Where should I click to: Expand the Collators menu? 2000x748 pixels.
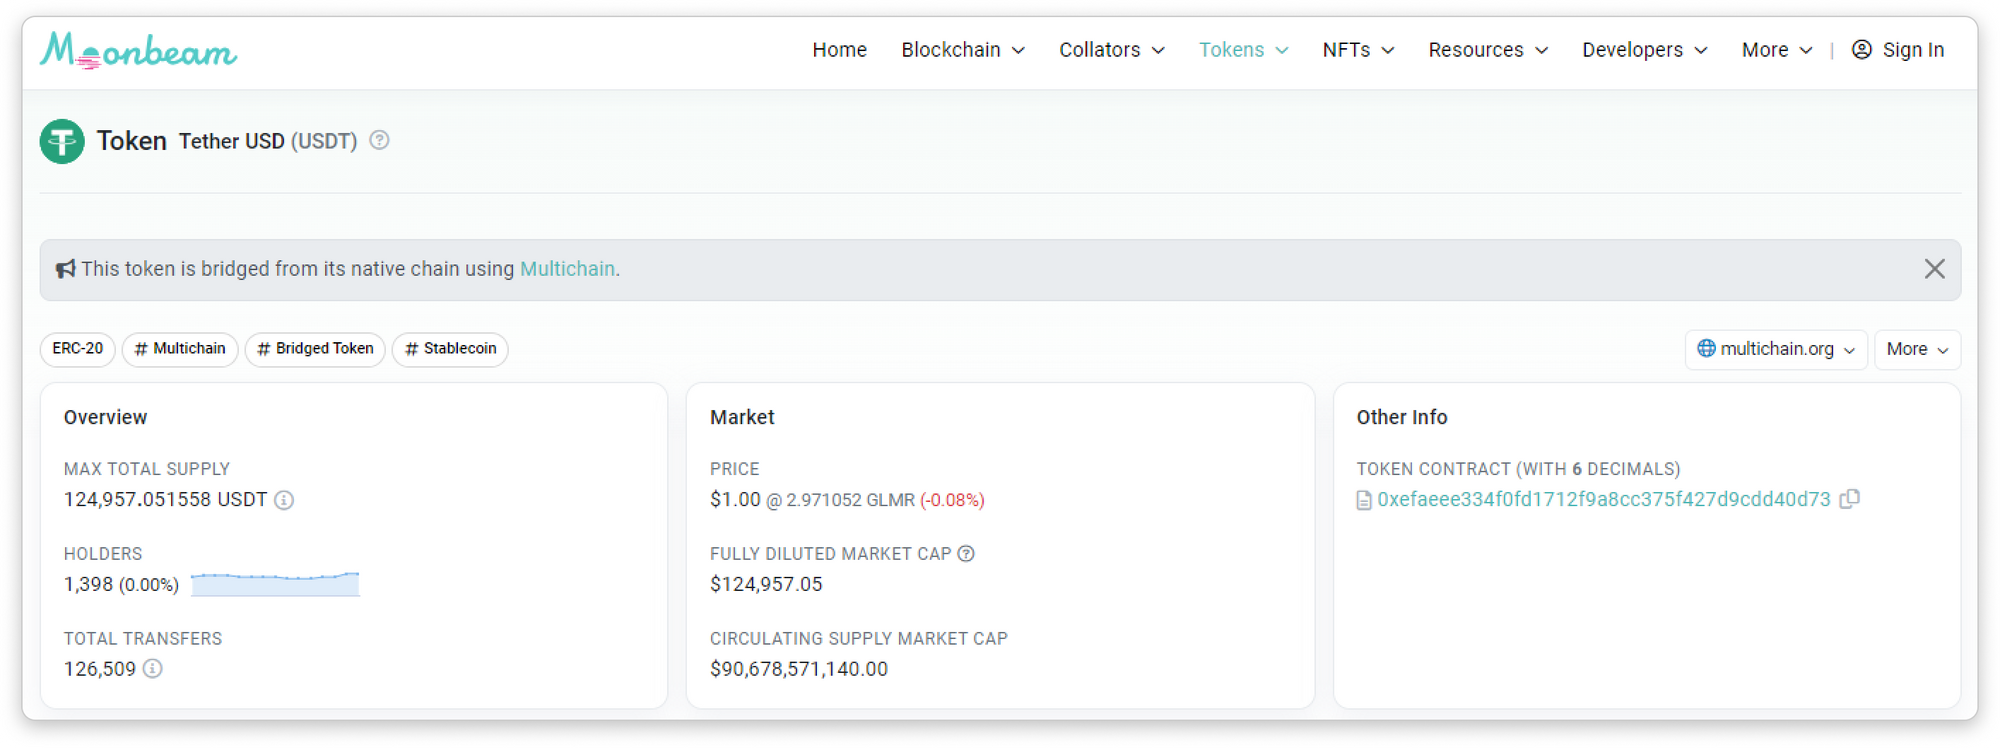click(x=1111, y=50)
